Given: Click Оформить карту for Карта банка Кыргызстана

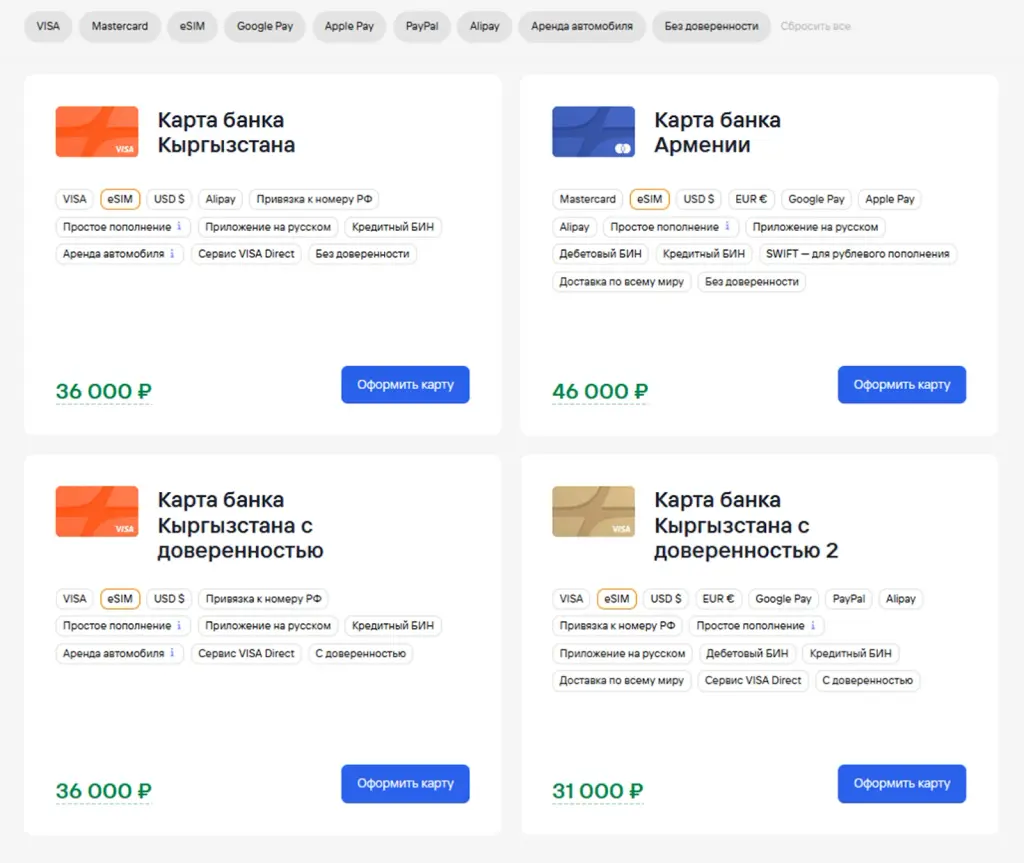Looking at the screenshot, I should (x=405, y=385).
